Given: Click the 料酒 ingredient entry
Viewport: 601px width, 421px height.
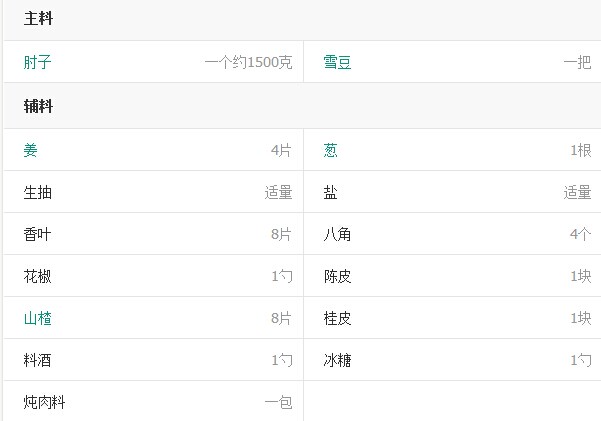Looking at the screenshot, I should (x=38, y=361).
